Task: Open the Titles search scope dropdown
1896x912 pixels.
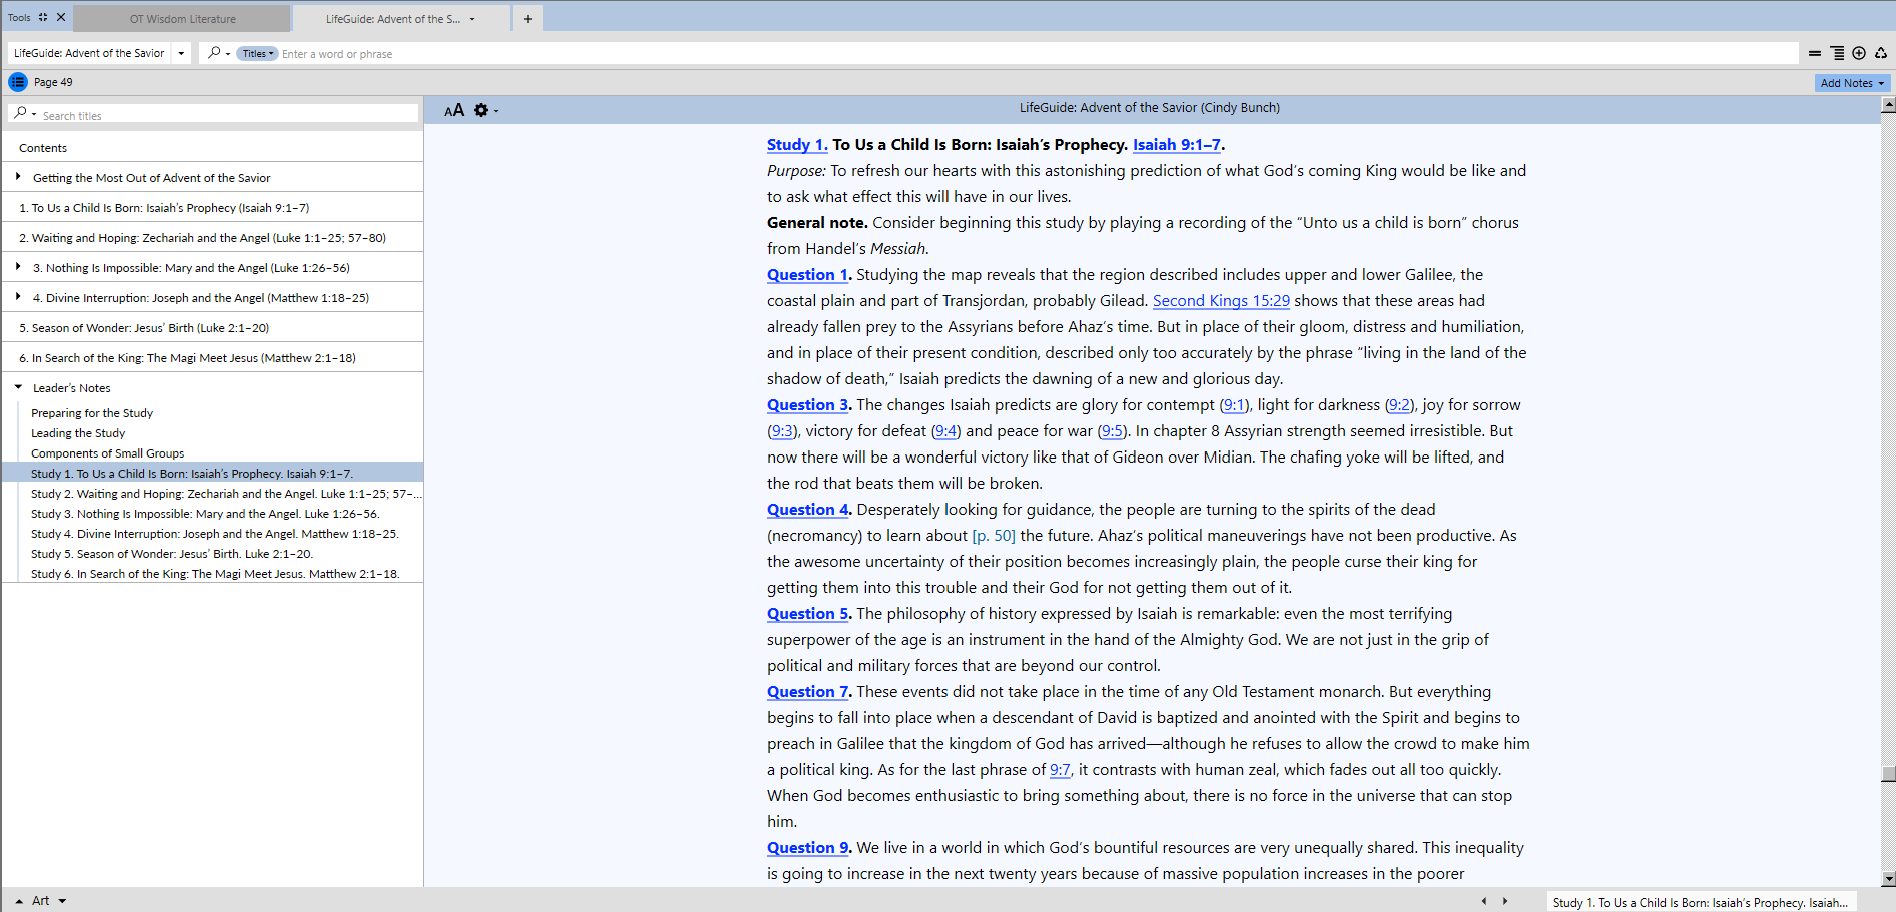Action: [x=257, y=54]
